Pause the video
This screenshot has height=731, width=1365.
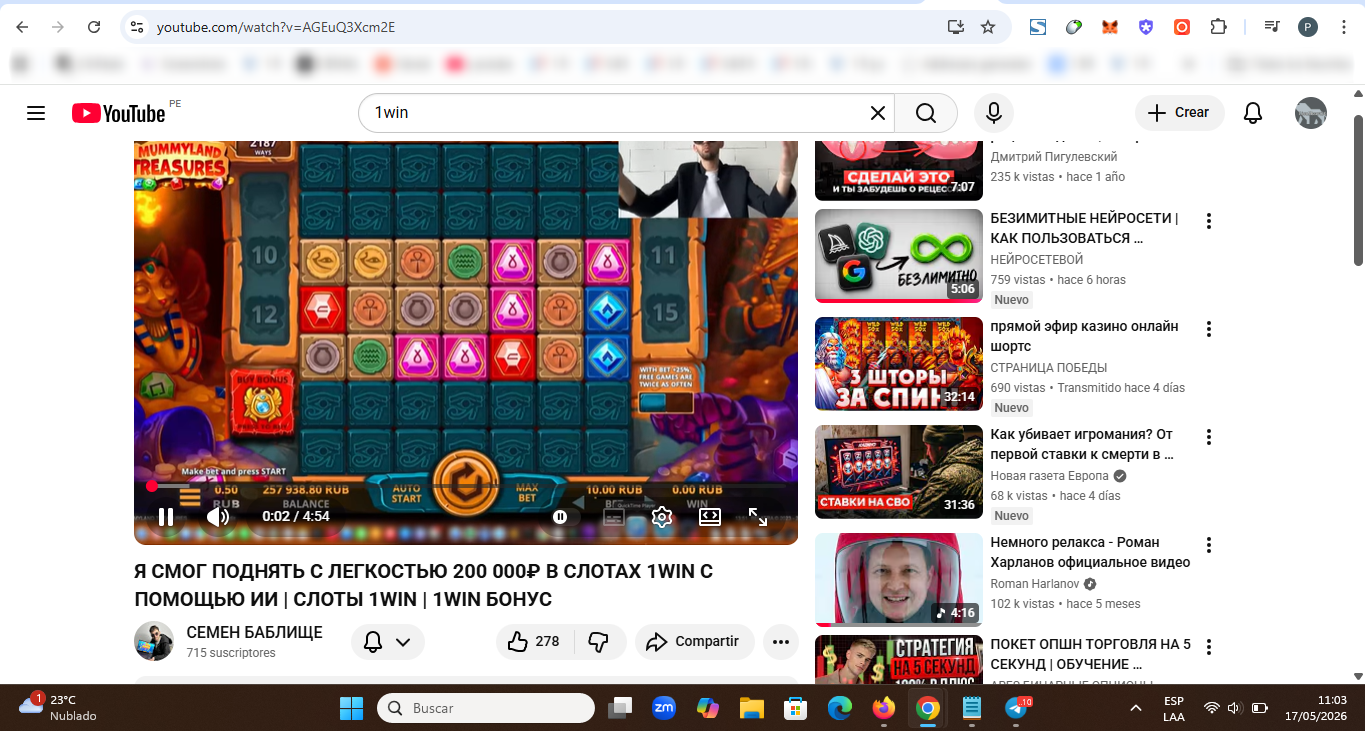point(166,517)
